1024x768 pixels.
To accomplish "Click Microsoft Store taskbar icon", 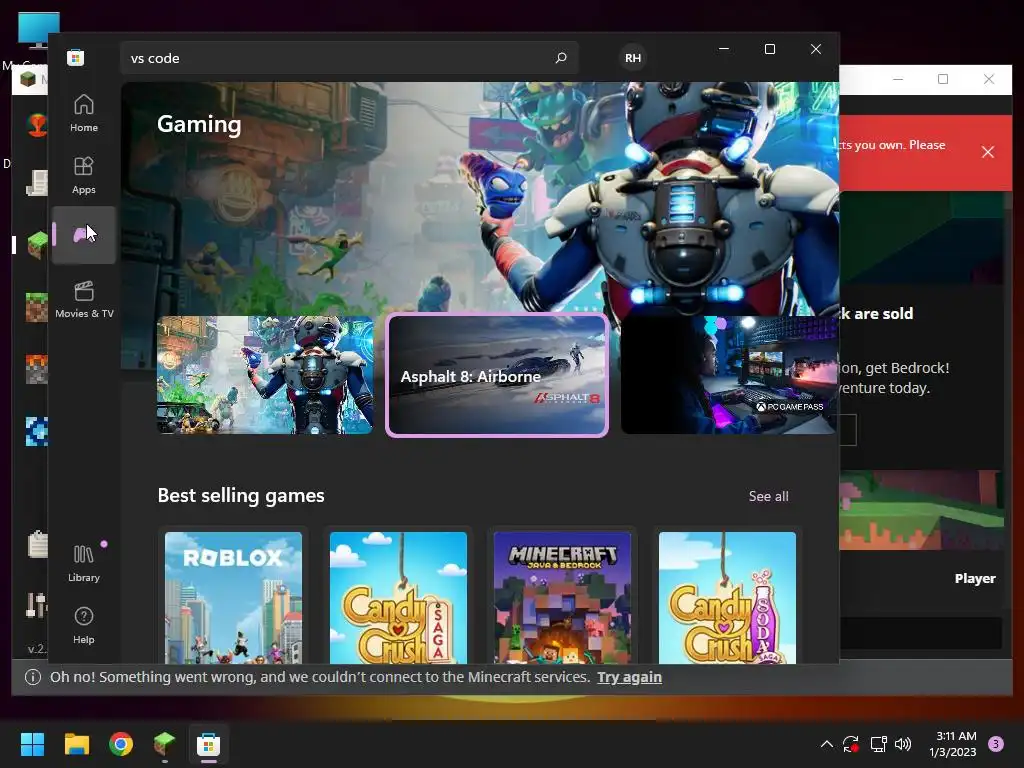I will click(x=209, y=744).
